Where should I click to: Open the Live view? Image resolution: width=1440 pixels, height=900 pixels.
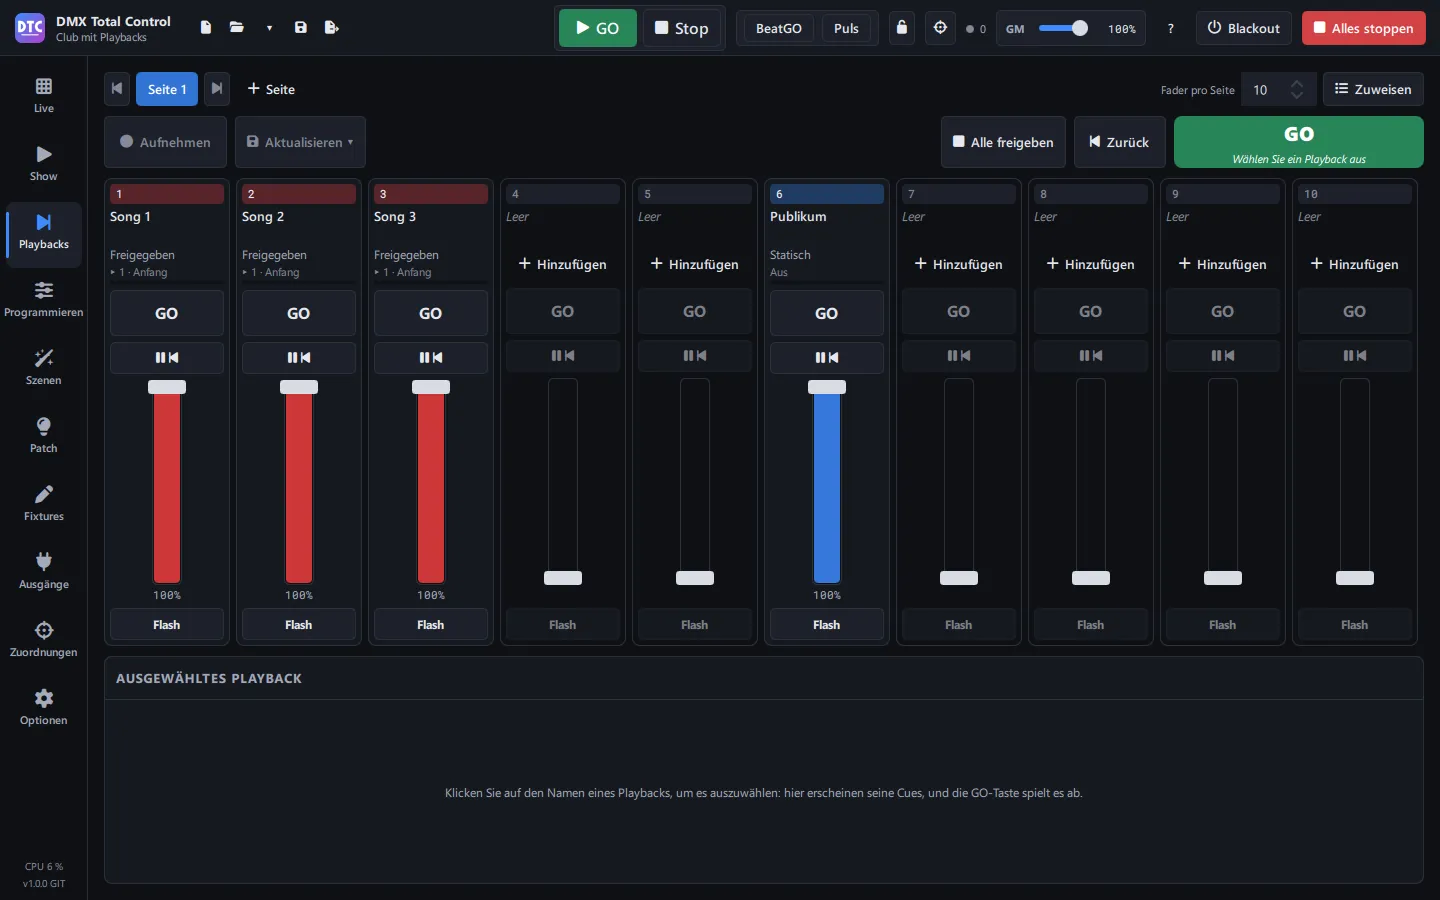[44, 96]
